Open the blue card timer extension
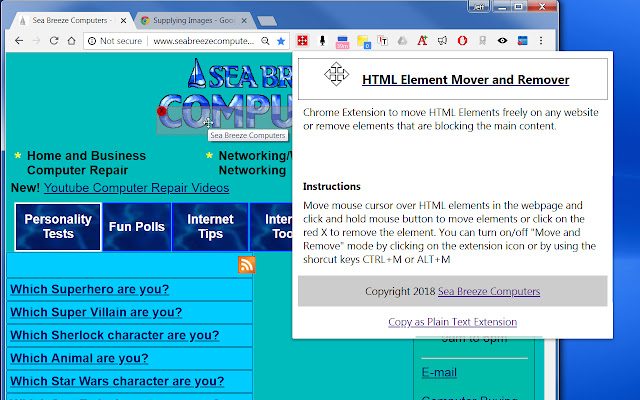The width and height of the screenshot is (640, 400). coord(342,42)
